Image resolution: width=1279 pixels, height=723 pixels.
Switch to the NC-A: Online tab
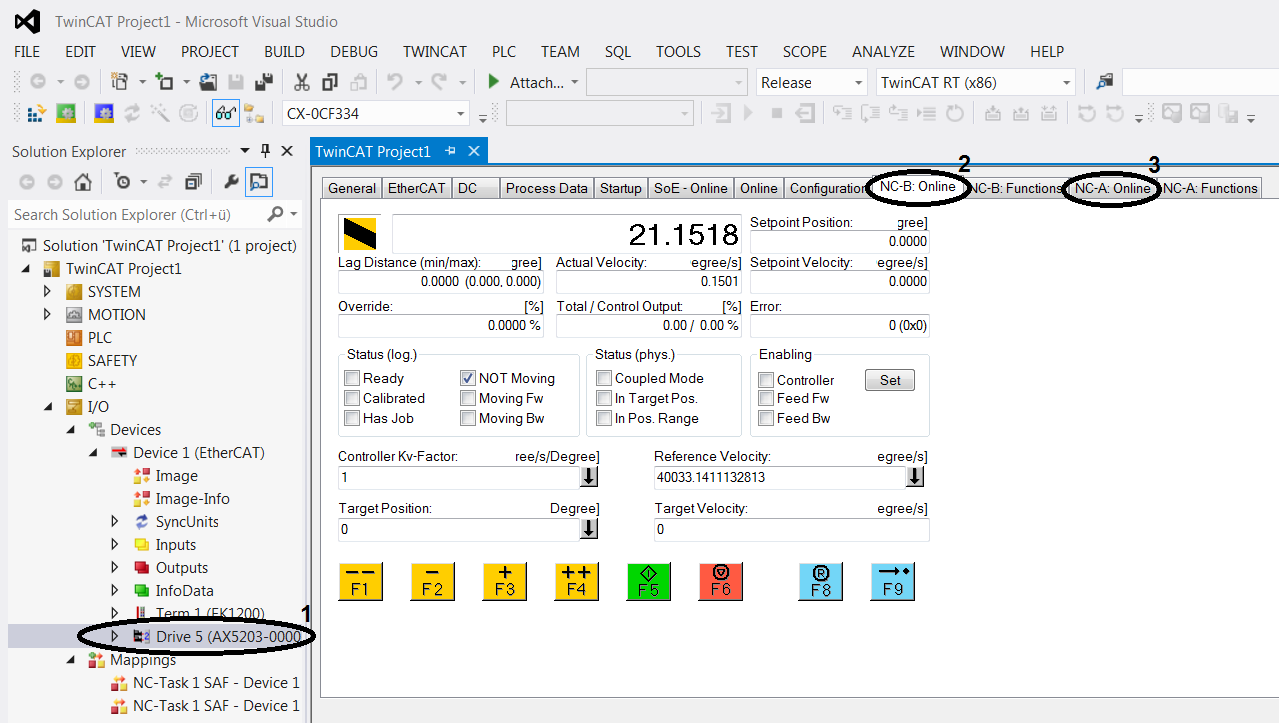1112,188
